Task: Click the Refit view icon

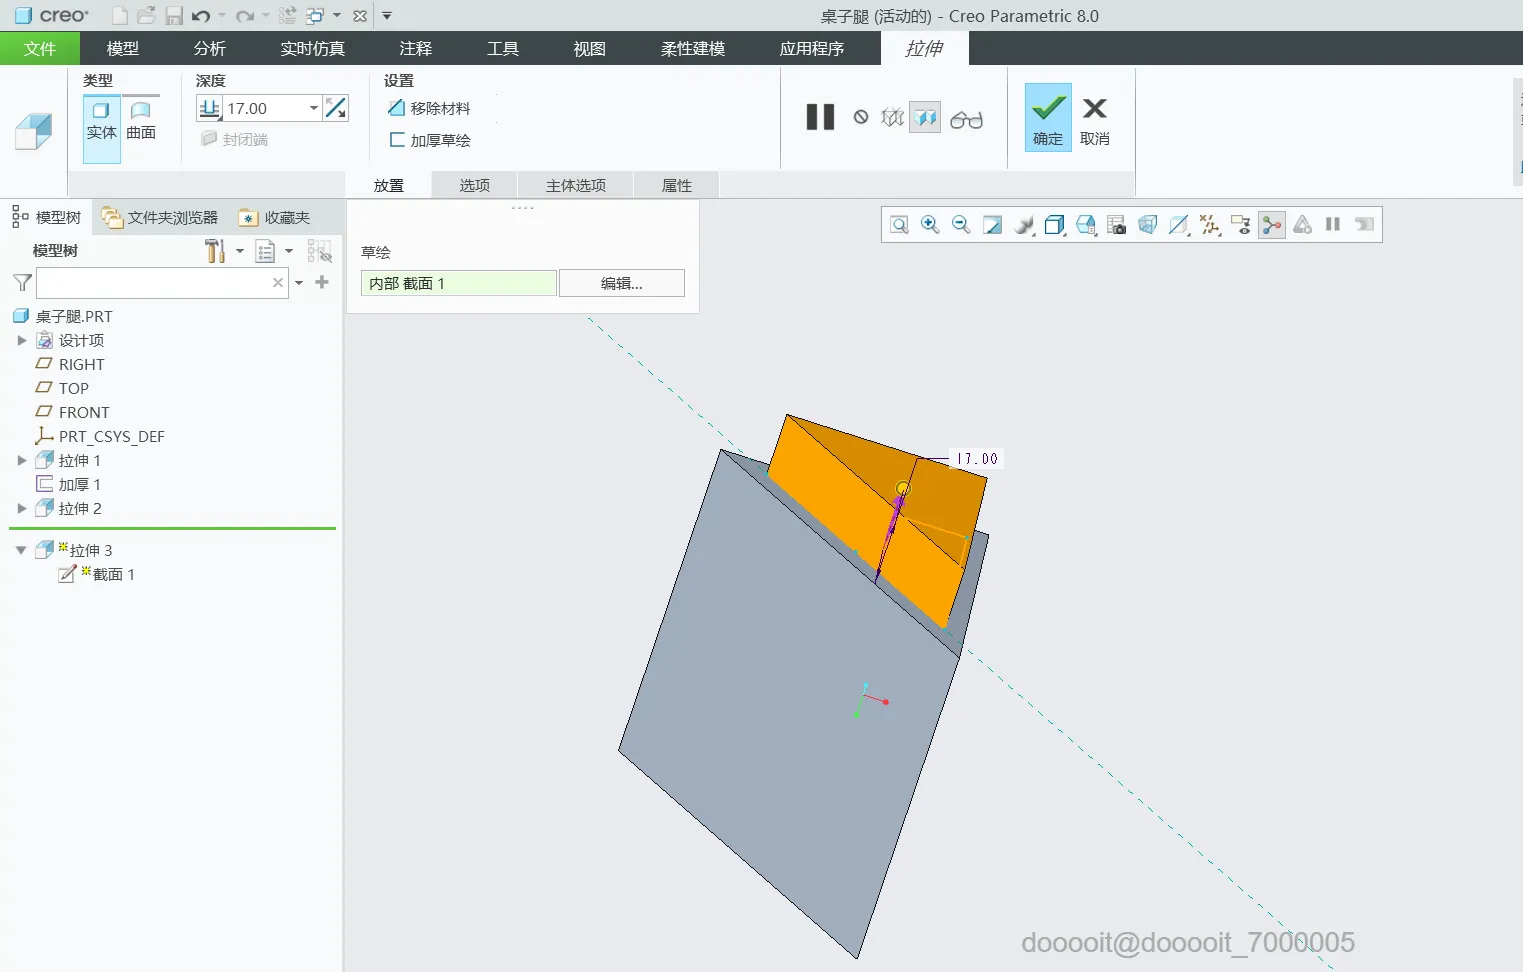Action: pos(899,225)
